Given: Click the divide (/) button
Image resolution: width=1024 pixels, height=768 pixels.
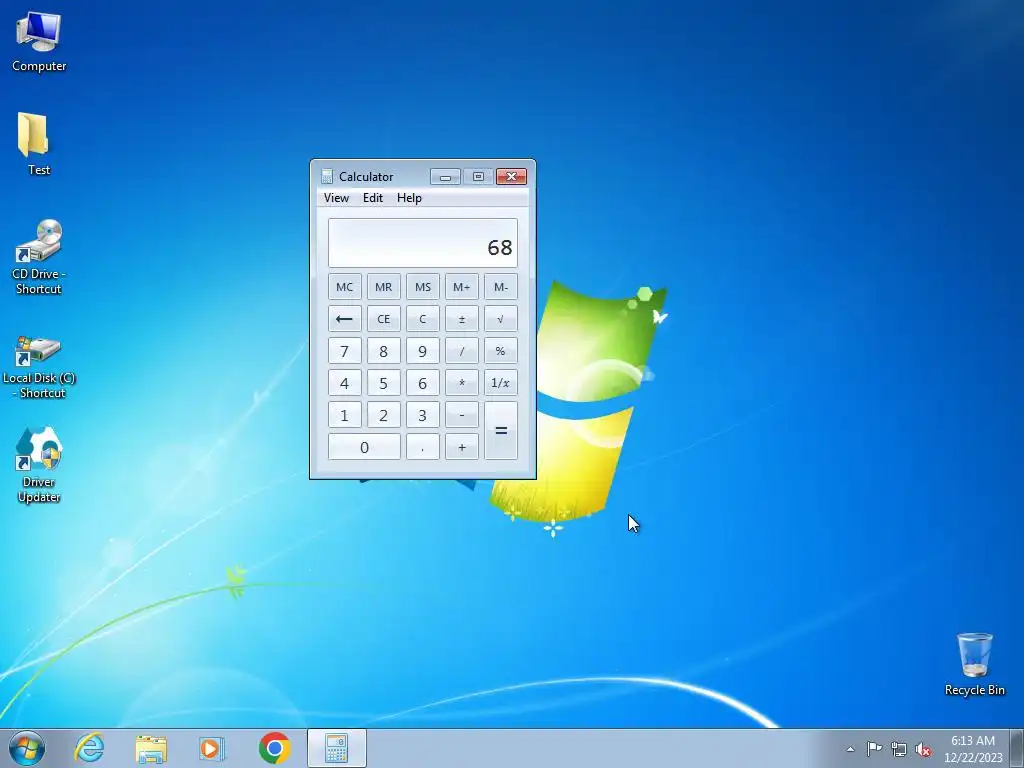Looking at the screenshot, I should tap(462, 351).
